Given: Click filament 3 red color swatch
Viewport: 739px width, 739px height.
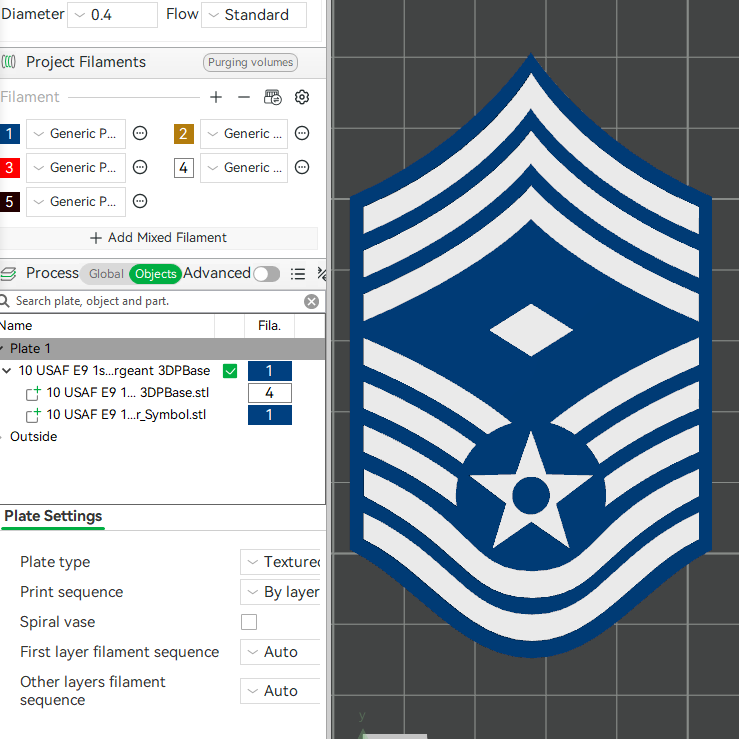Looking at the screenshot, I should pyautogui.click(x=9, y=168).
